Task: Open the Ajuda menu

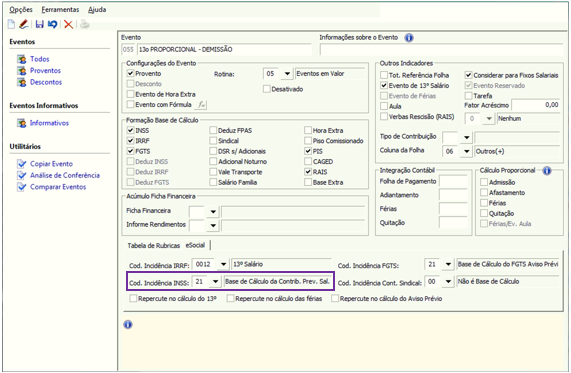Action: tap(97, 10)
